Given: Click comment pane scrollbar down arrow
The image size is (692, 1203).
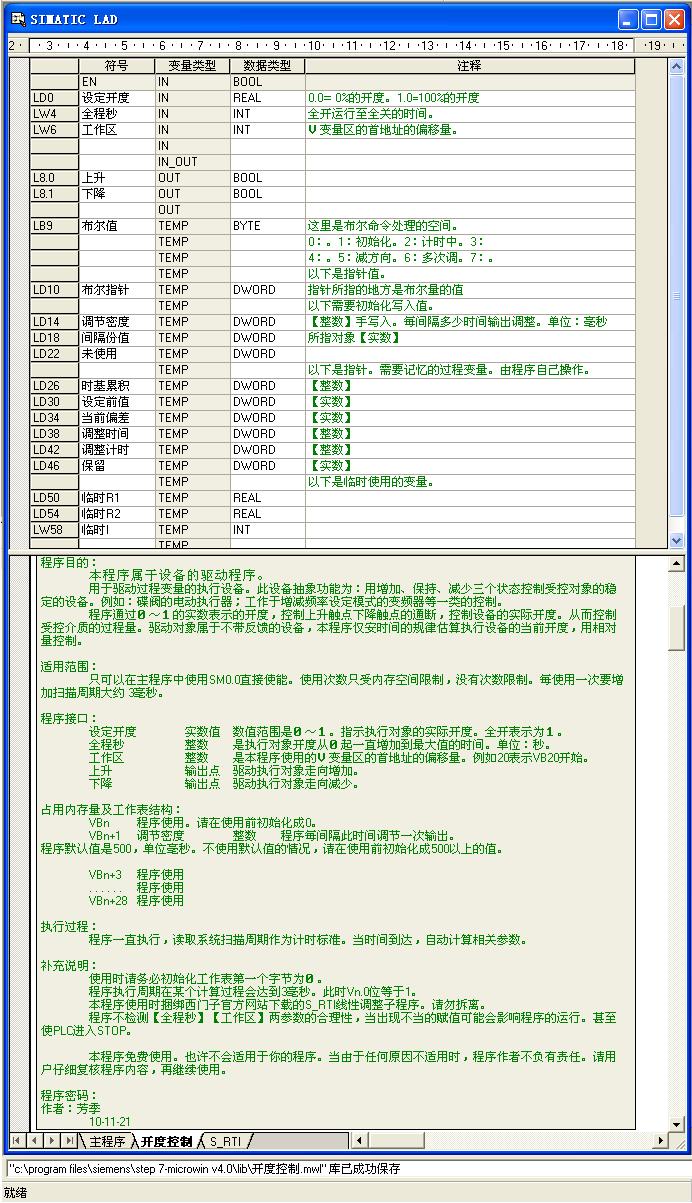Looking at the screenshot, I should [x=676, y=1124].
